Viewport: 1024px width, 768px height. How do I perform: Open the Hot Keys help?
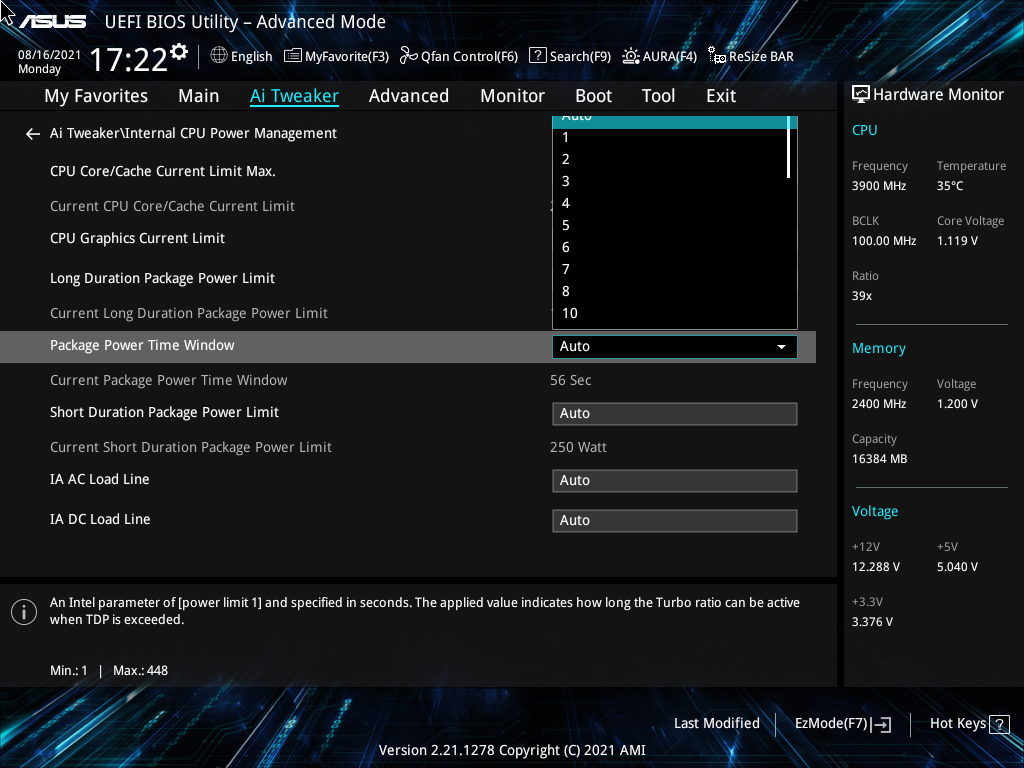969,724
